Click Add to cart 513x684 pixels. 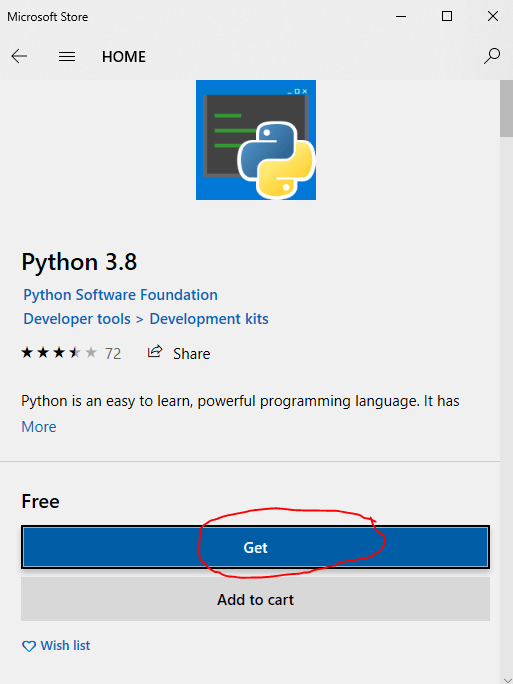(255, 599)
